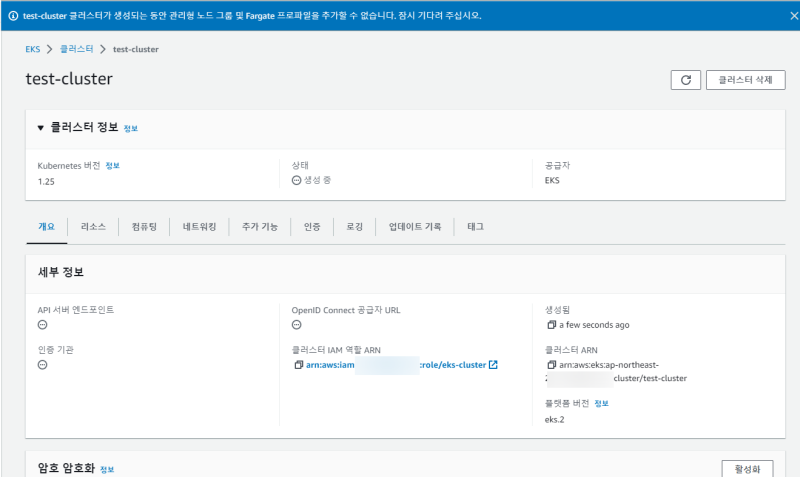800x477 pixels.
Task: Copy the cluster IAM role ARN
Action: pyautogui.click(x=299, y=365)
